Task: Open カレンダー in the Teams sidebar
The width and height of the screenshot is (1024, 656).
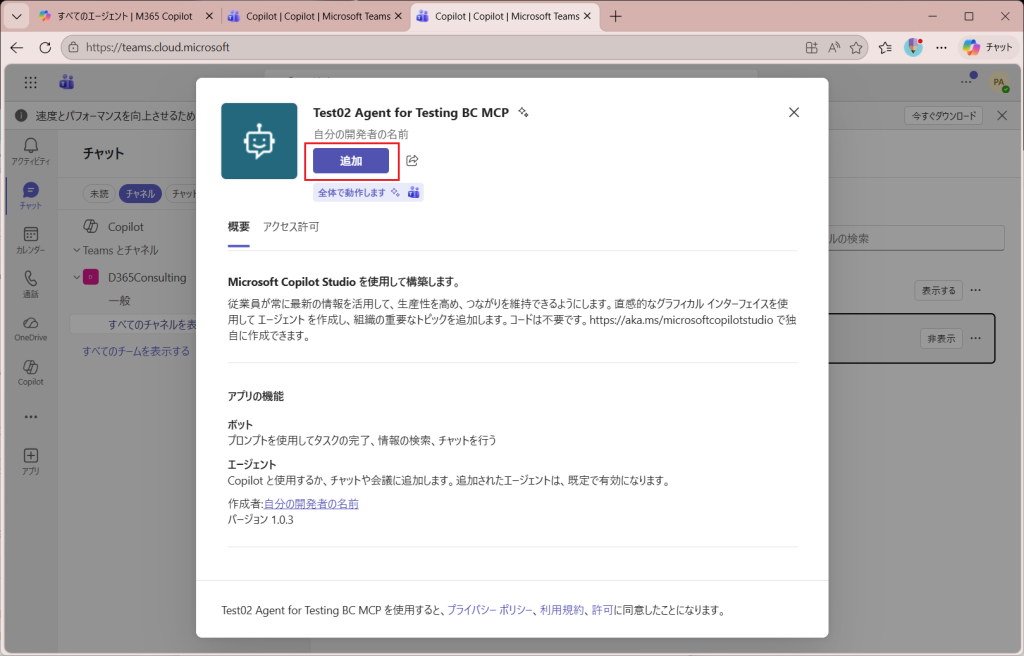Action: point(30,240)
